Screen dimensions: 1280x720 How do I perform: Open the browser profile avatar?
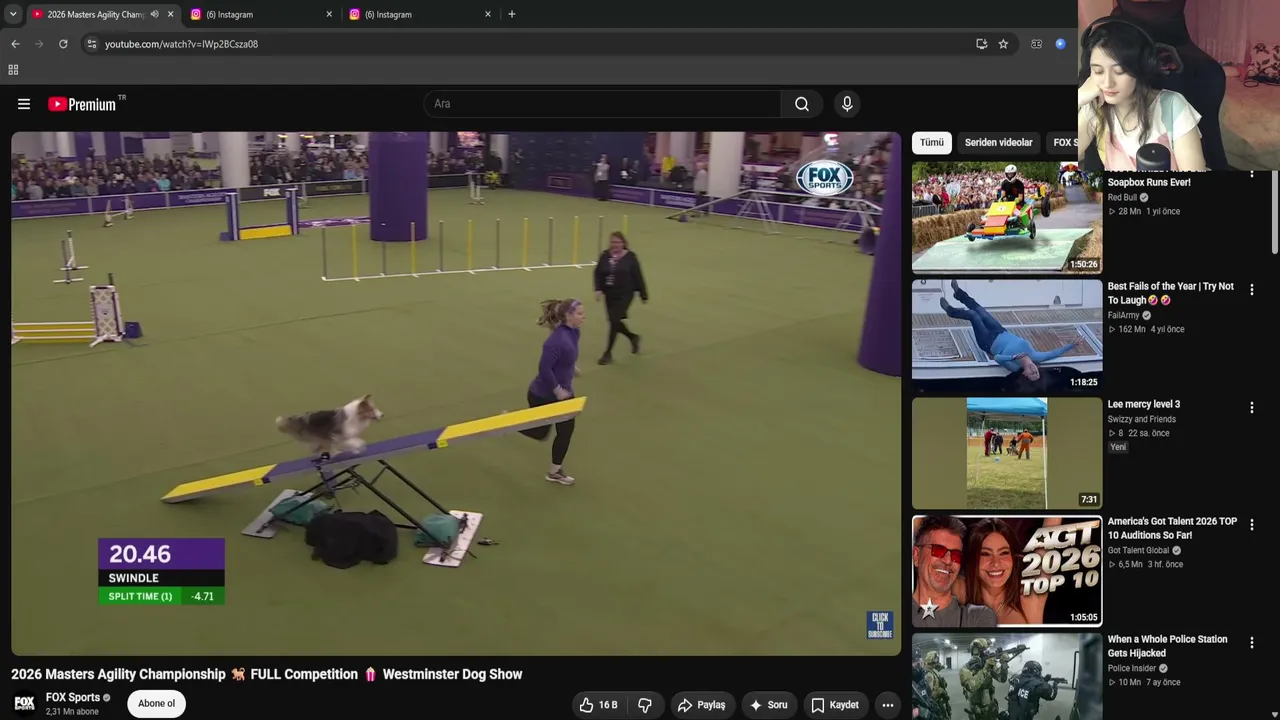1060,44
